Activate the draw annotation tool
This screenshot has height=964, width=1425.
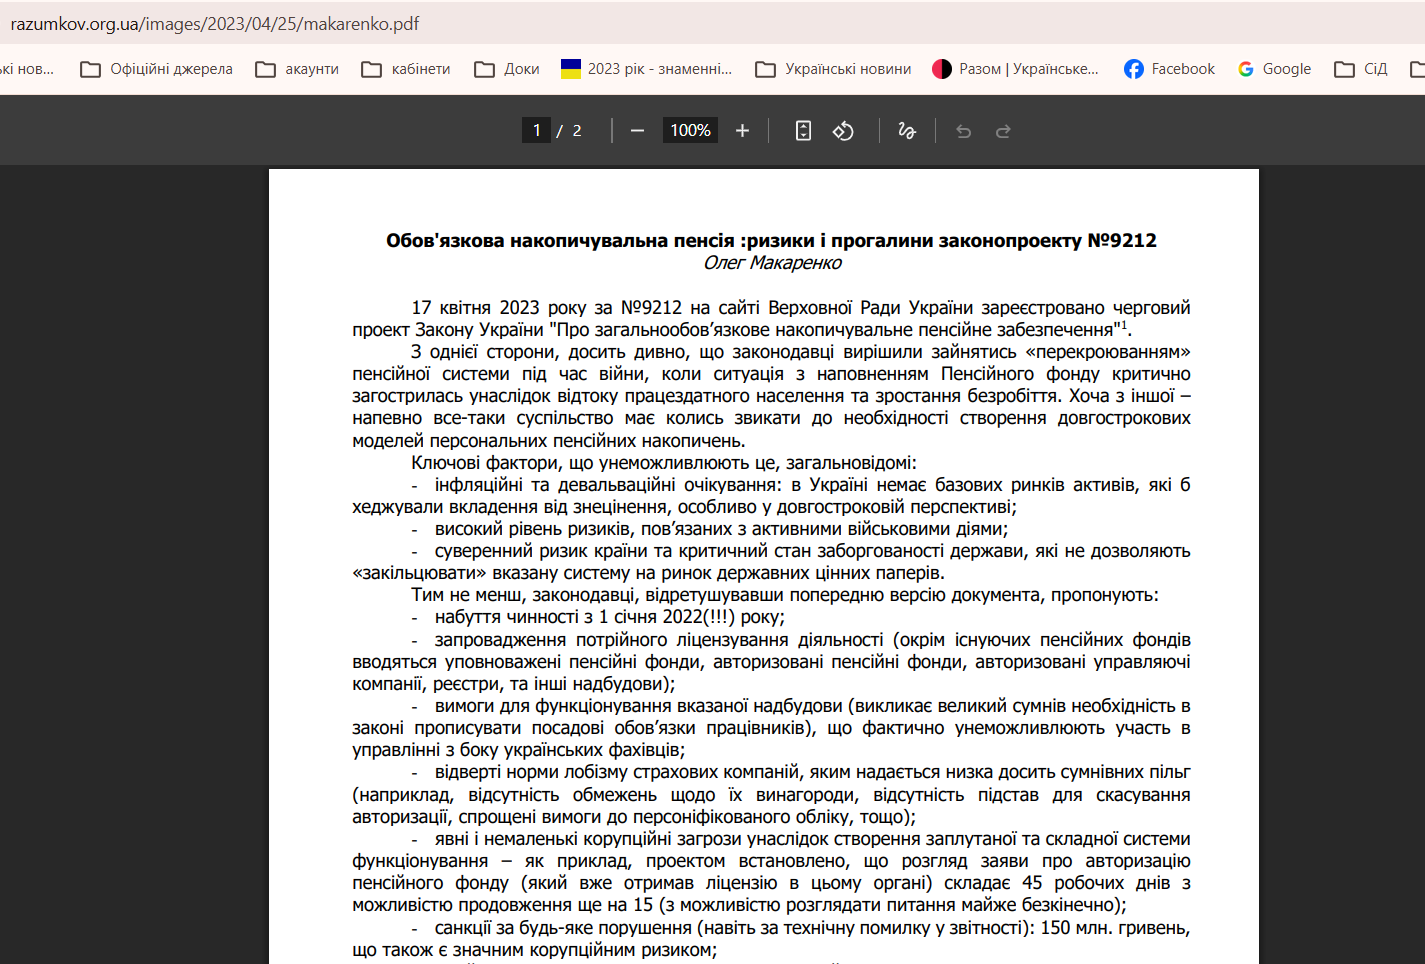(x=907, y=131)
